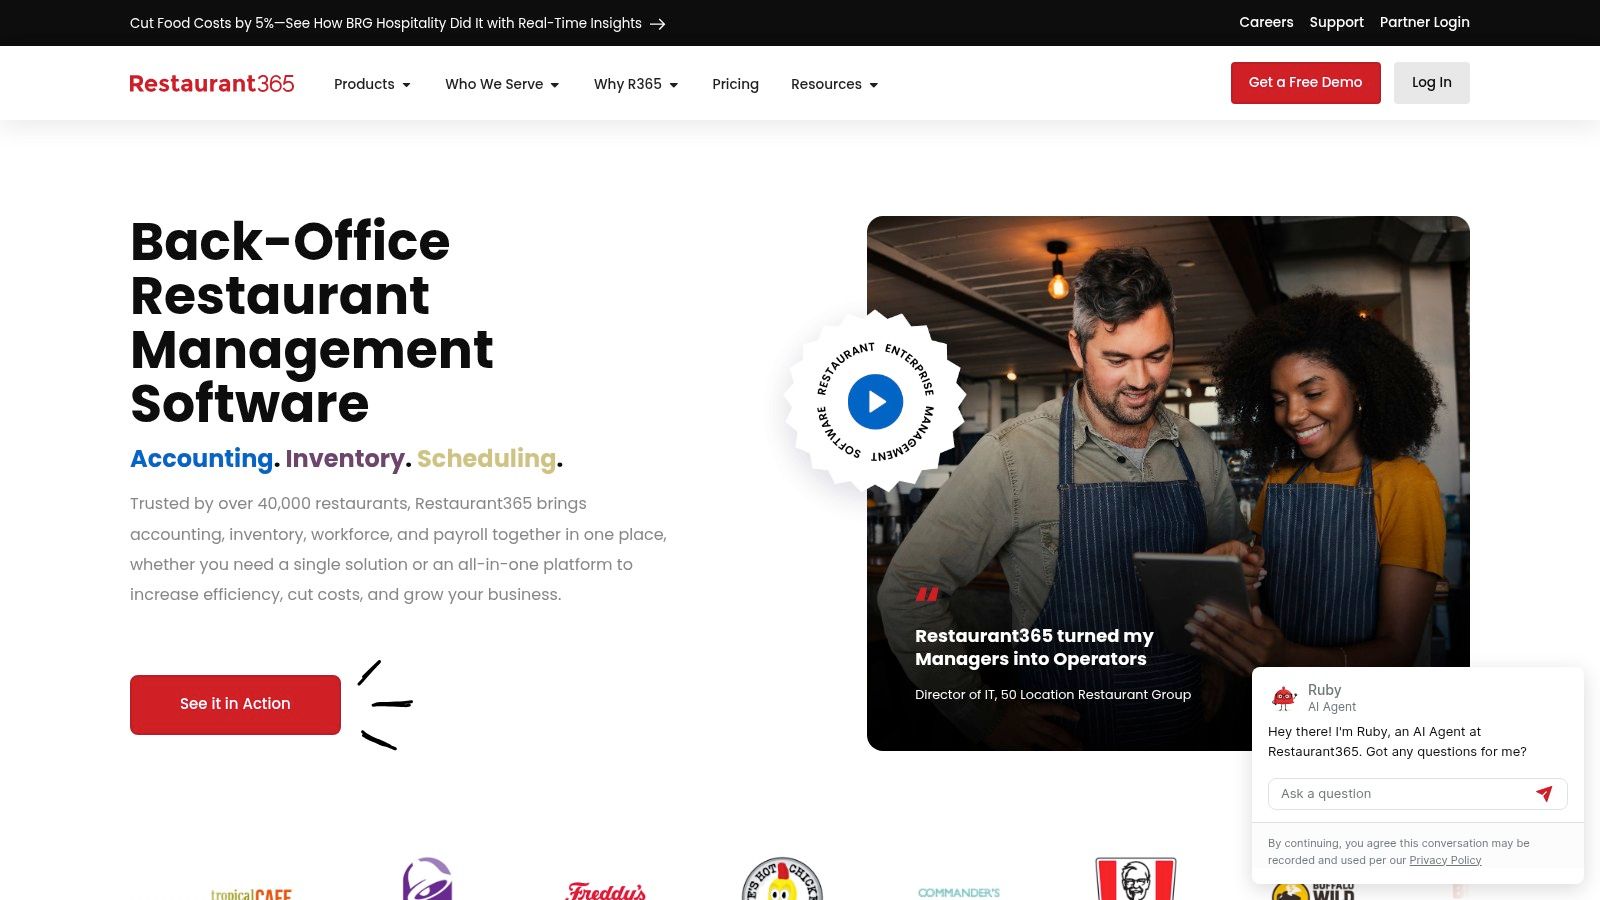Click the send message arrow in the chat widget
Viewport: 1600px width, 900px height.
click(1545, 793)
